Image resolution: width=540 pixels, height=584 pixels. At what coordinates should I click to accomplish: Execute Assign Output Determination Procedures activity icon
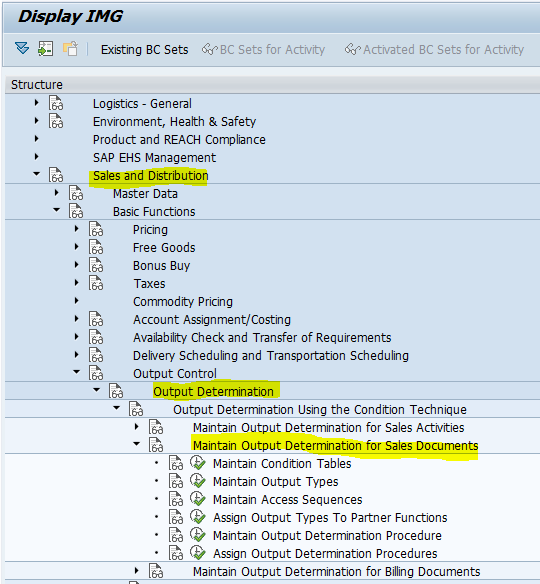click(198, 553)
